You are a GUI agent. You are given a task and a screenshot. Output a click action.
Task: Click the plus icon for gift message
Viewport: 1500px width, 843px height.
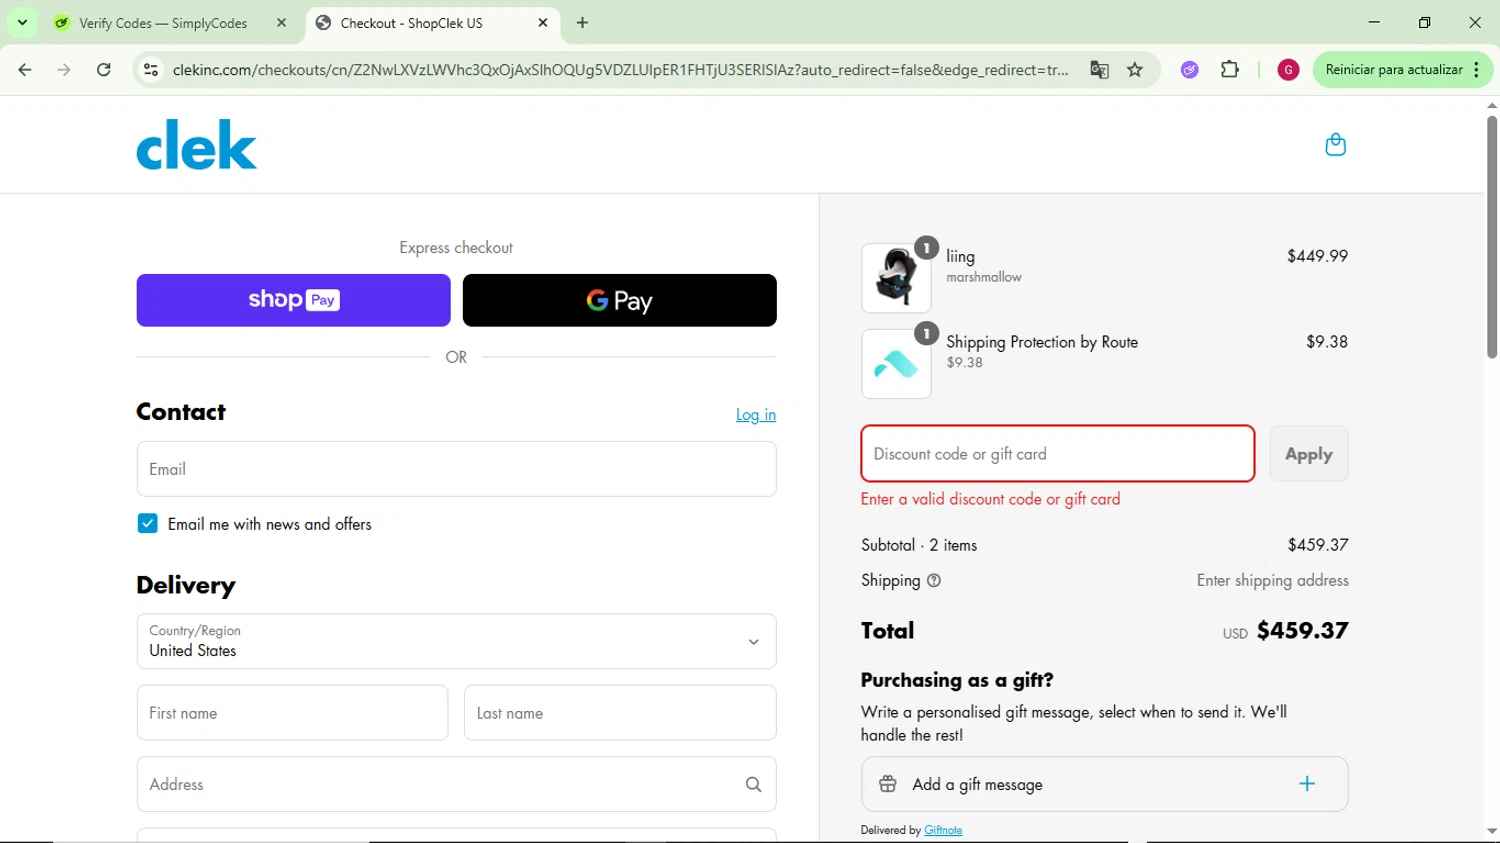coord(1307,784)
